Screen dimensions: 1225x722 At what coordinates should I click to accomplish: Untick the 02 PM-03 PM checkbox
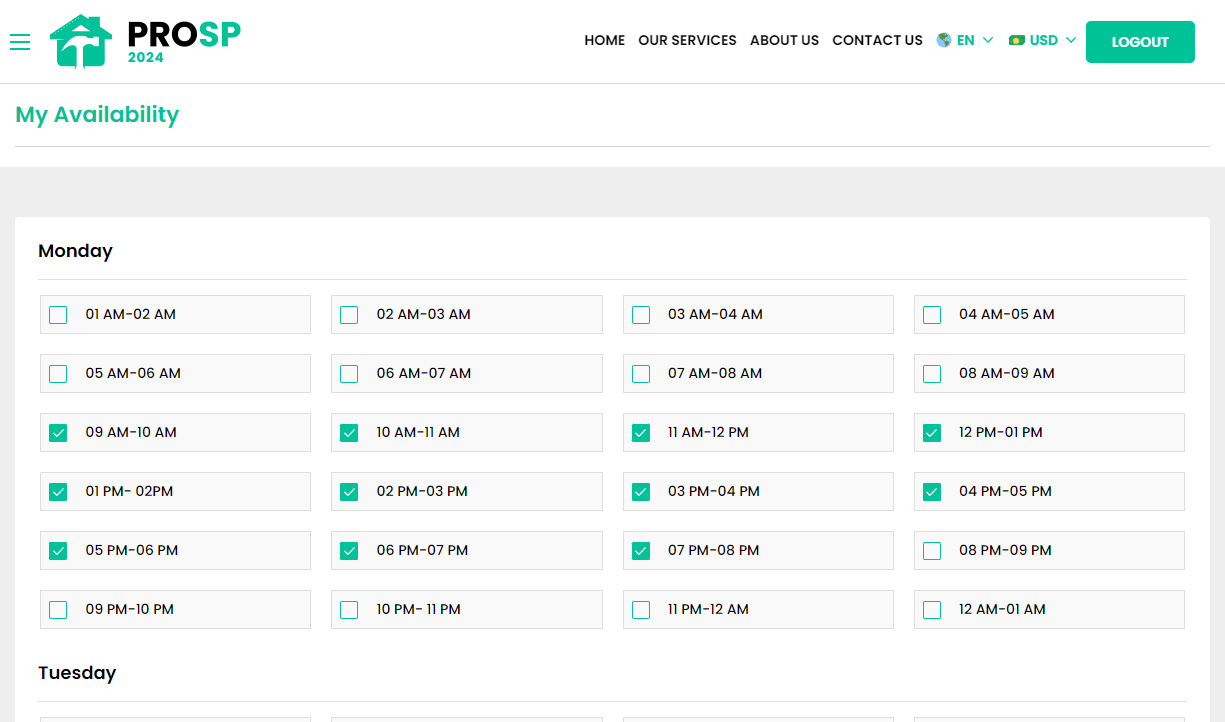point(349,492)
